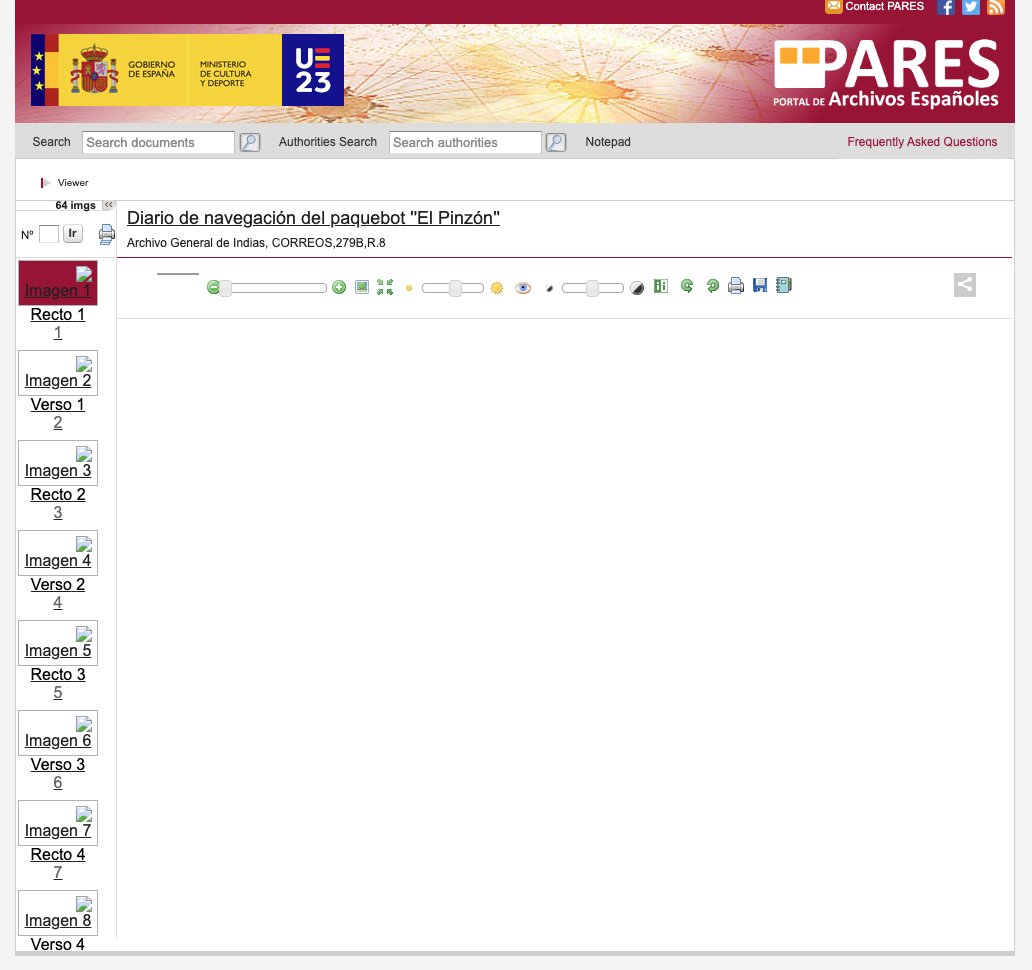The width and height of the screenshot is (1032, 970).
Task: Click the fit-to-window green arrows icon
Action: (x=385, y=287)
